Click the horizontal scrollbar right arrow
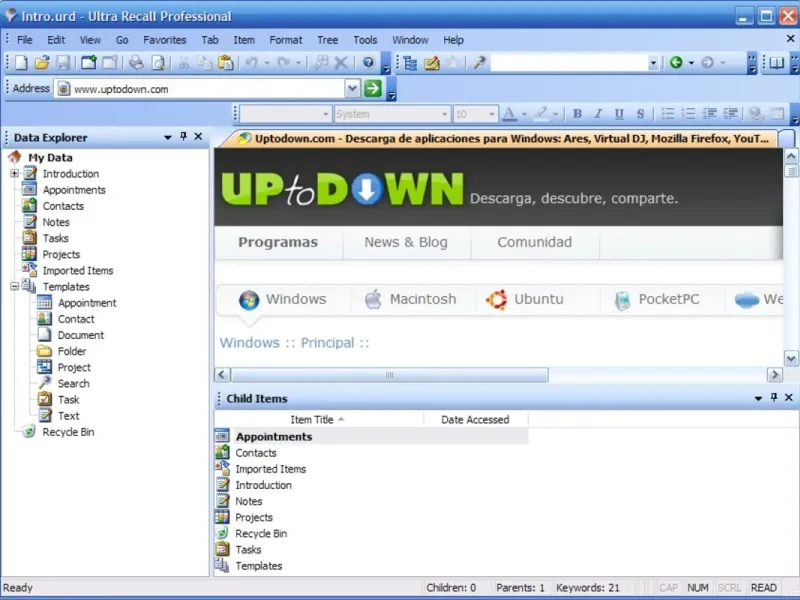Viewport: 800px width, 600px height. point(774,375)
